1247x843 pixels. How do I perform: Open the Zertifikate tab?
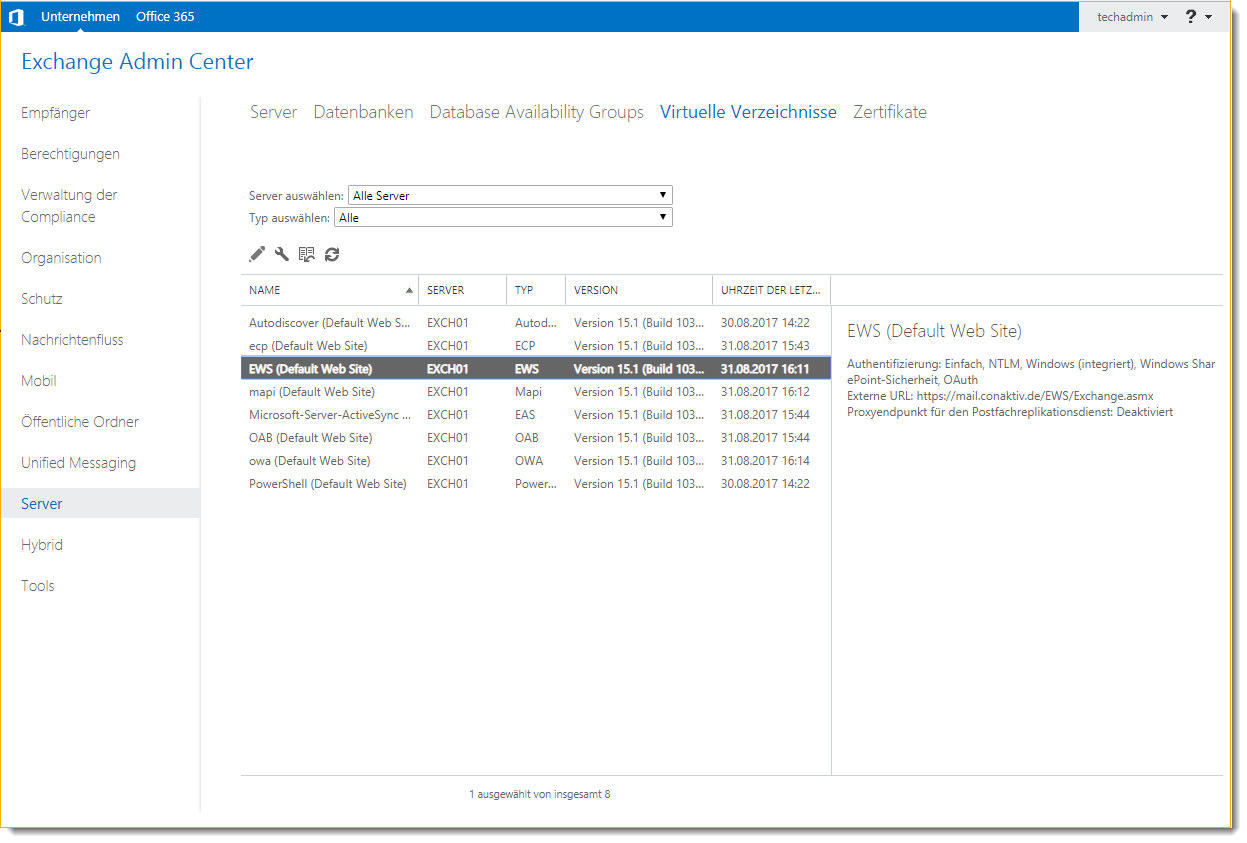[x=889, y=112]
